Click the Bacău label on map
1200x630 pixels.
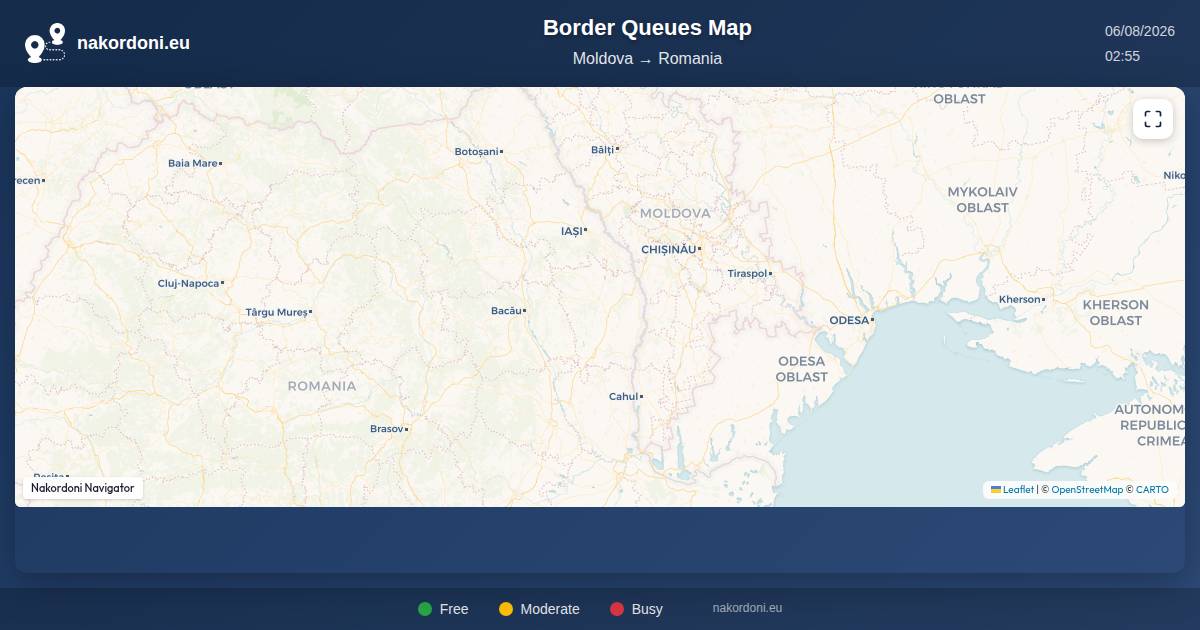(x=506, y=311)
